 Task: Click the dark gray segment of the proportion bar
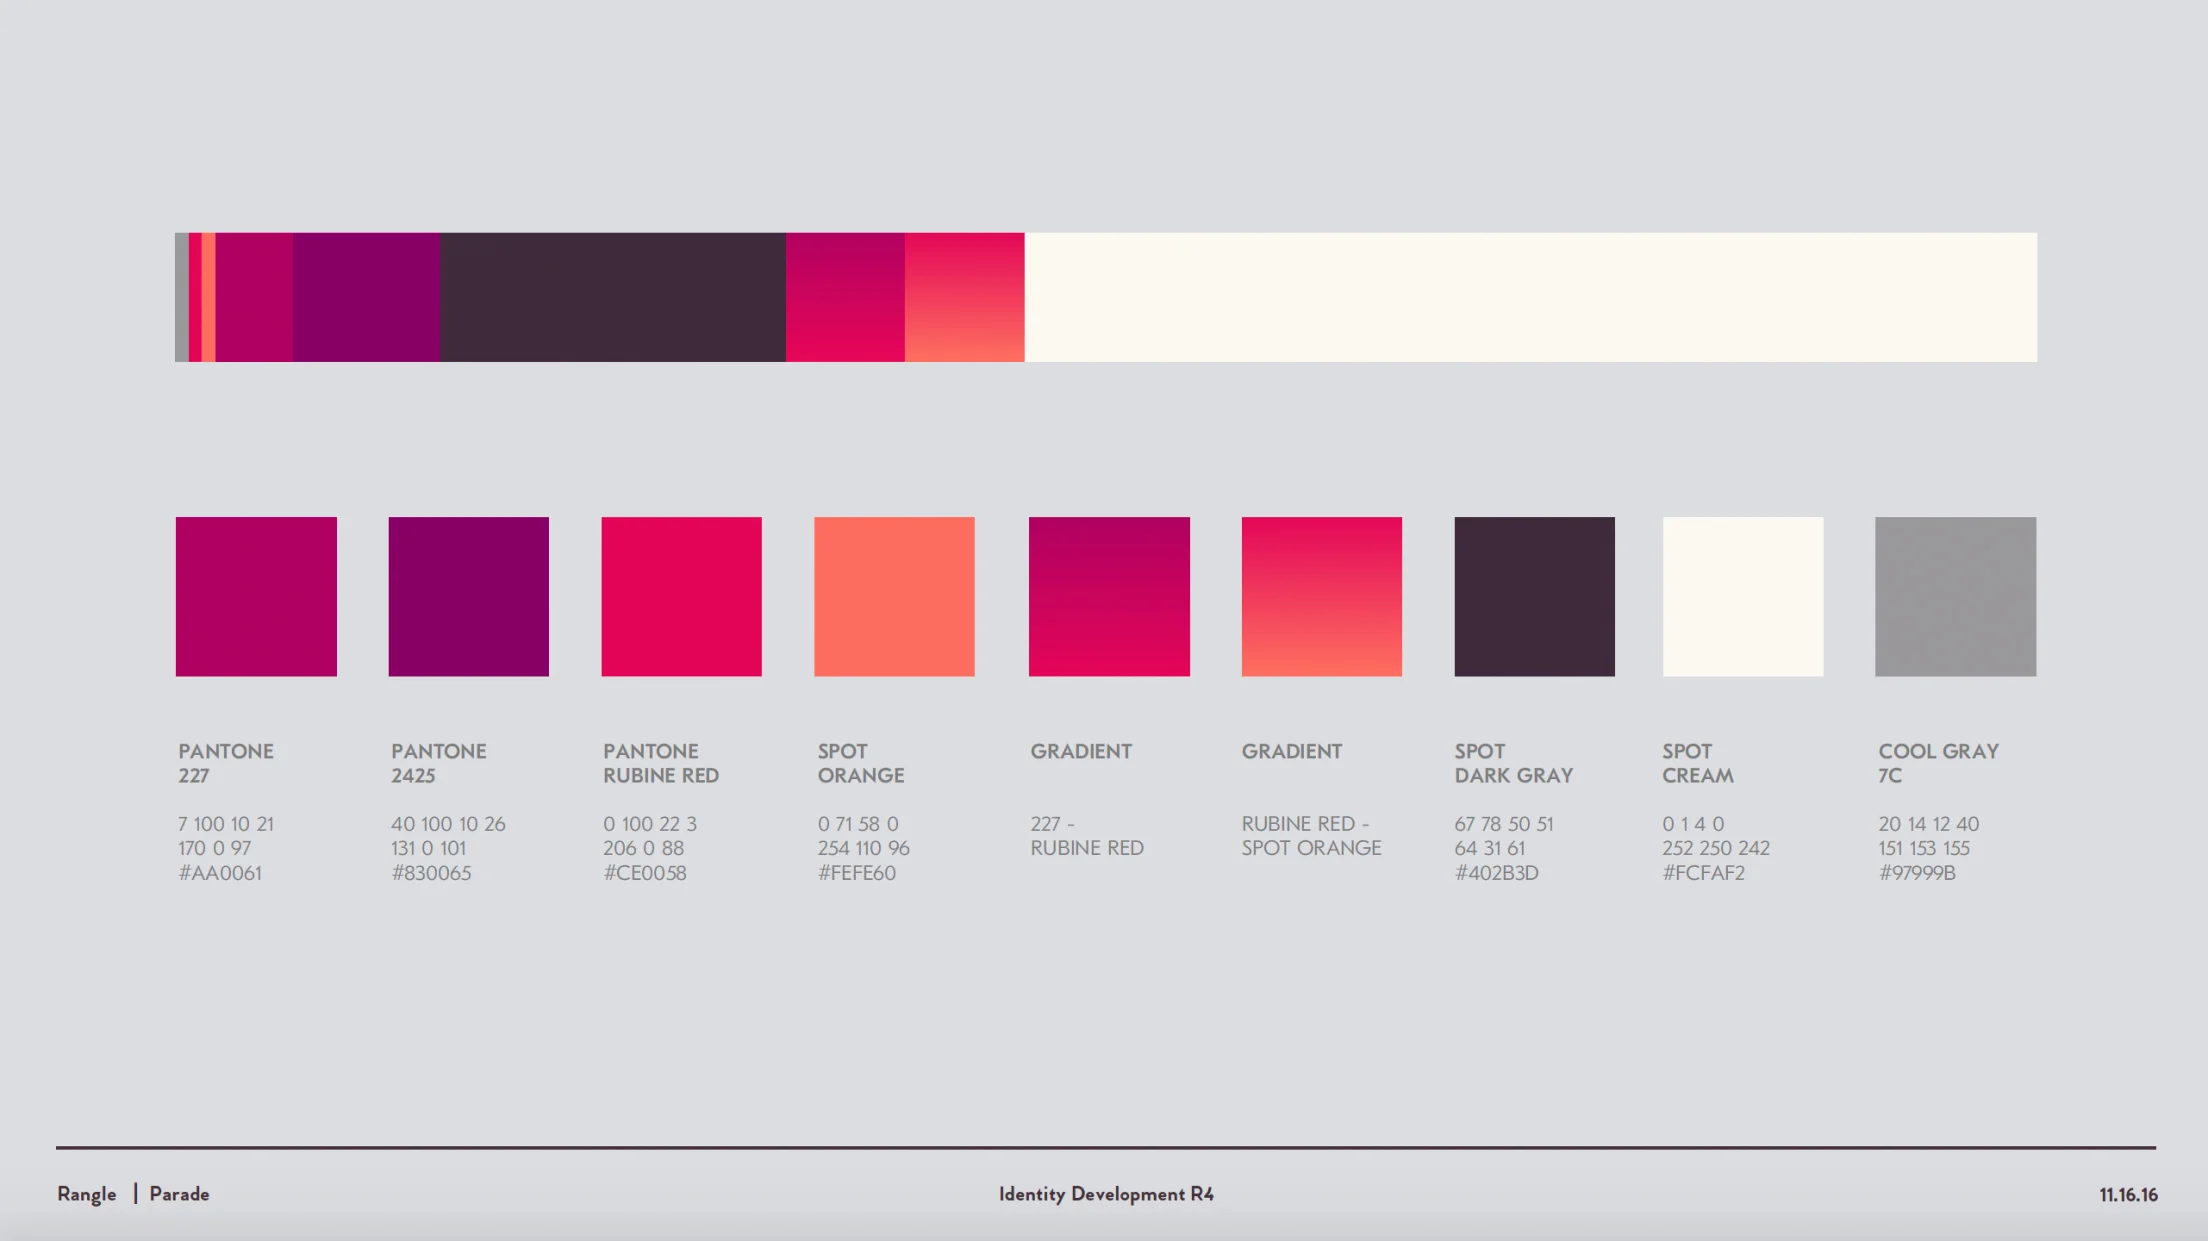click(x=613, y=297)
